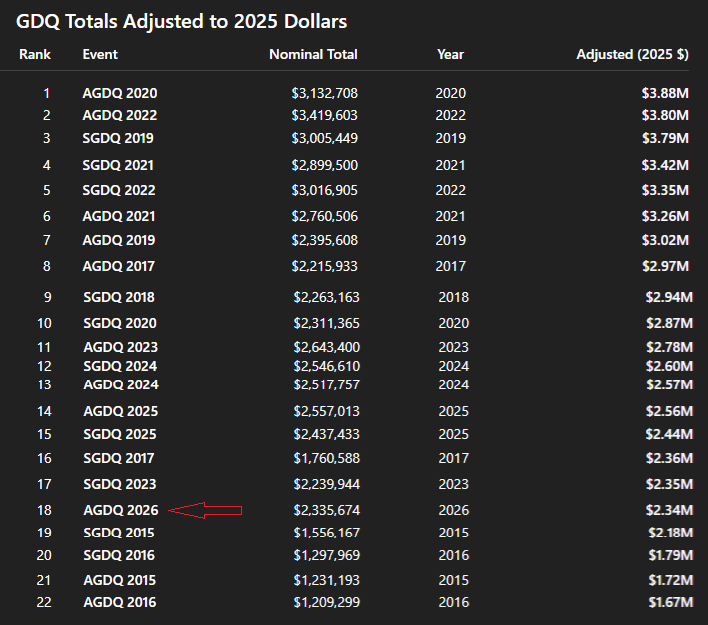This screenshot has height=625, width=708.
Task: Click adjusted value $3.88M
Action: coord(666,93)
